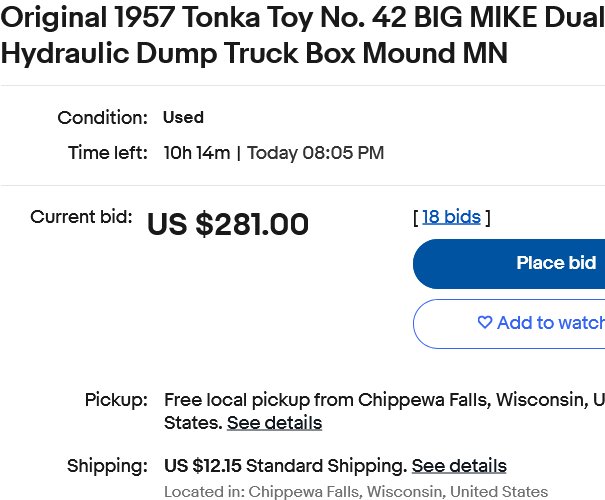The height and width of the screenshot is (500, 605).
Task: Click the Original 1957 Tonka Toy title line
Action: click(302, 18)
